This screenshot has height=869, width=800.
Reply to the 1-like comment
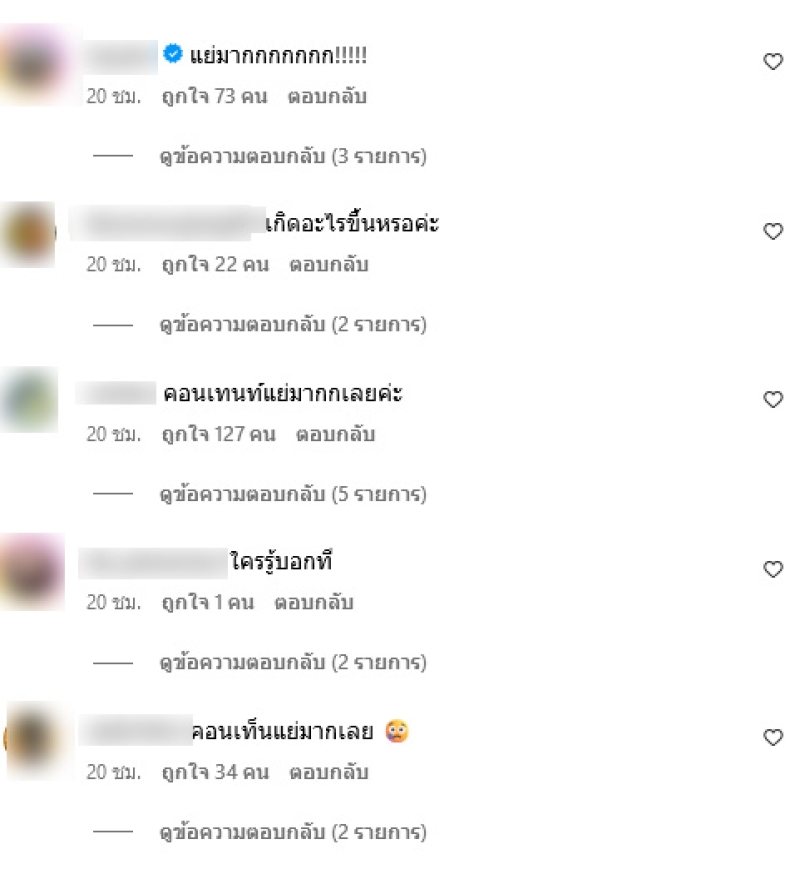pos(314,602)
